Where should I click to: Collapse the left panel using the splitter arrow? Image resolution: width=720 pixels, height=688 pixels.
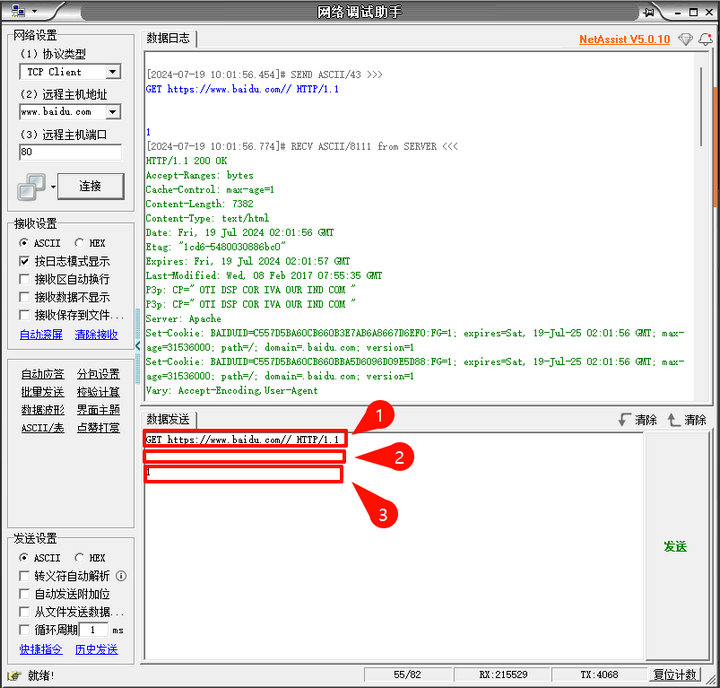138,345
